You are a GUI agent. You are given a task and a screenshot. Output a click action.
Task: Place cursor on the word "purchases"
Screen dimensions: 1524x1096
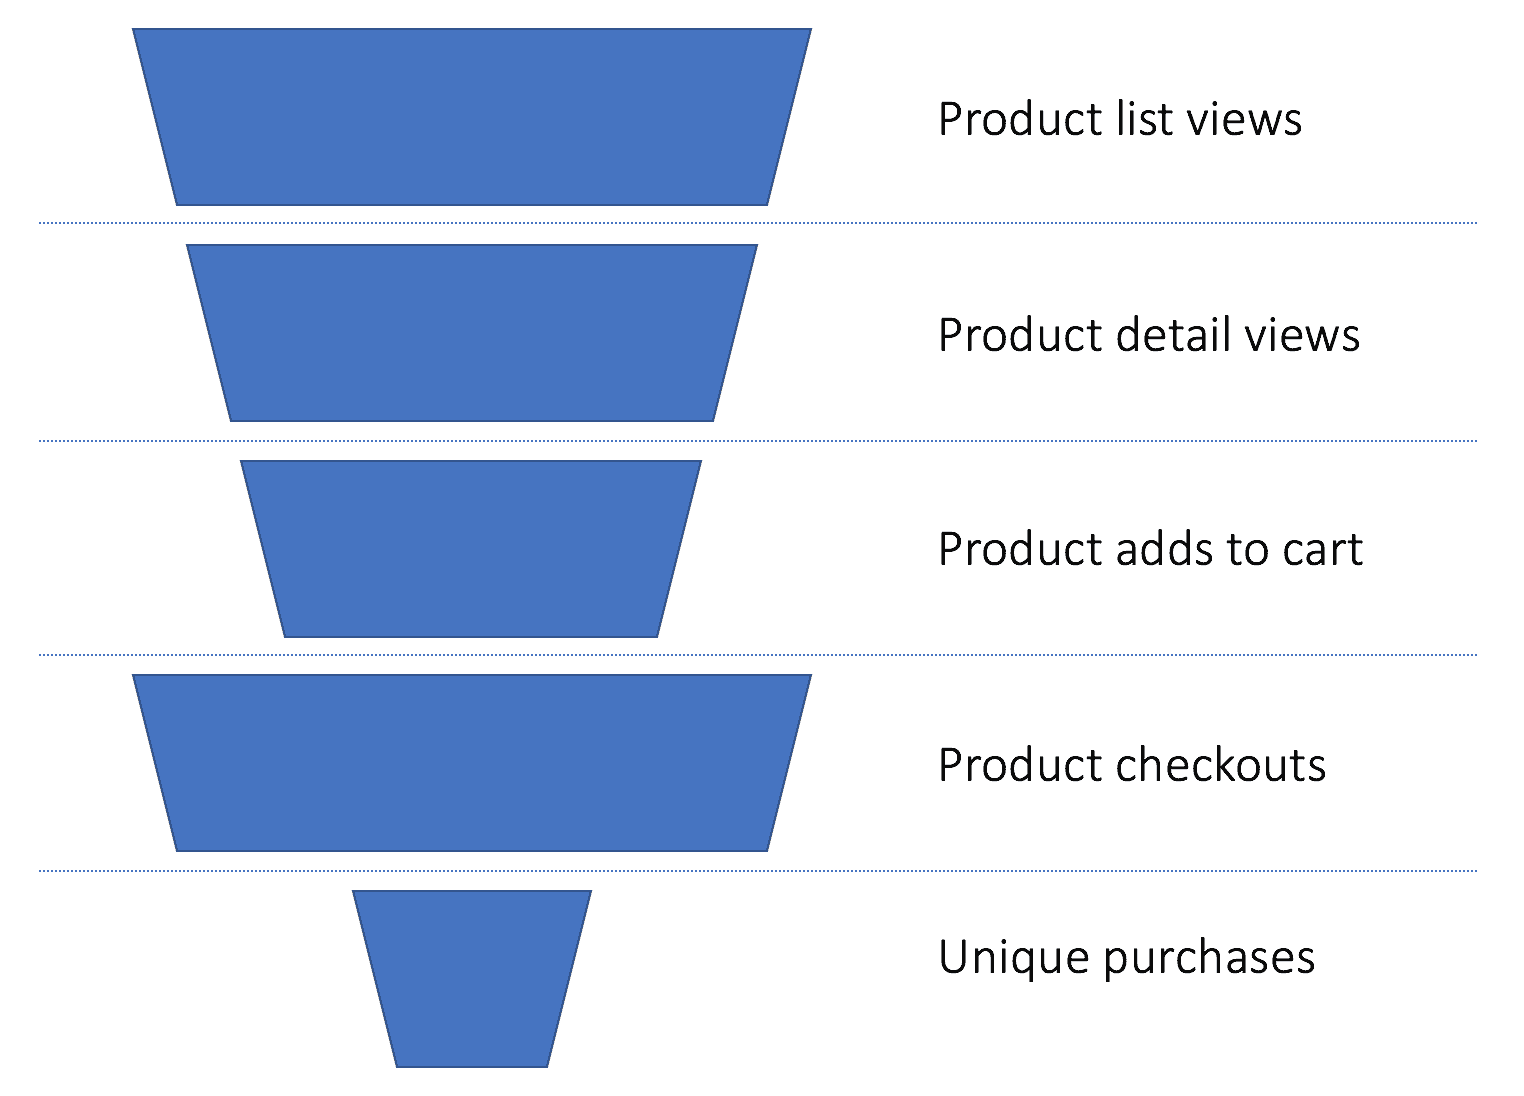click(x=1209, y=957)
